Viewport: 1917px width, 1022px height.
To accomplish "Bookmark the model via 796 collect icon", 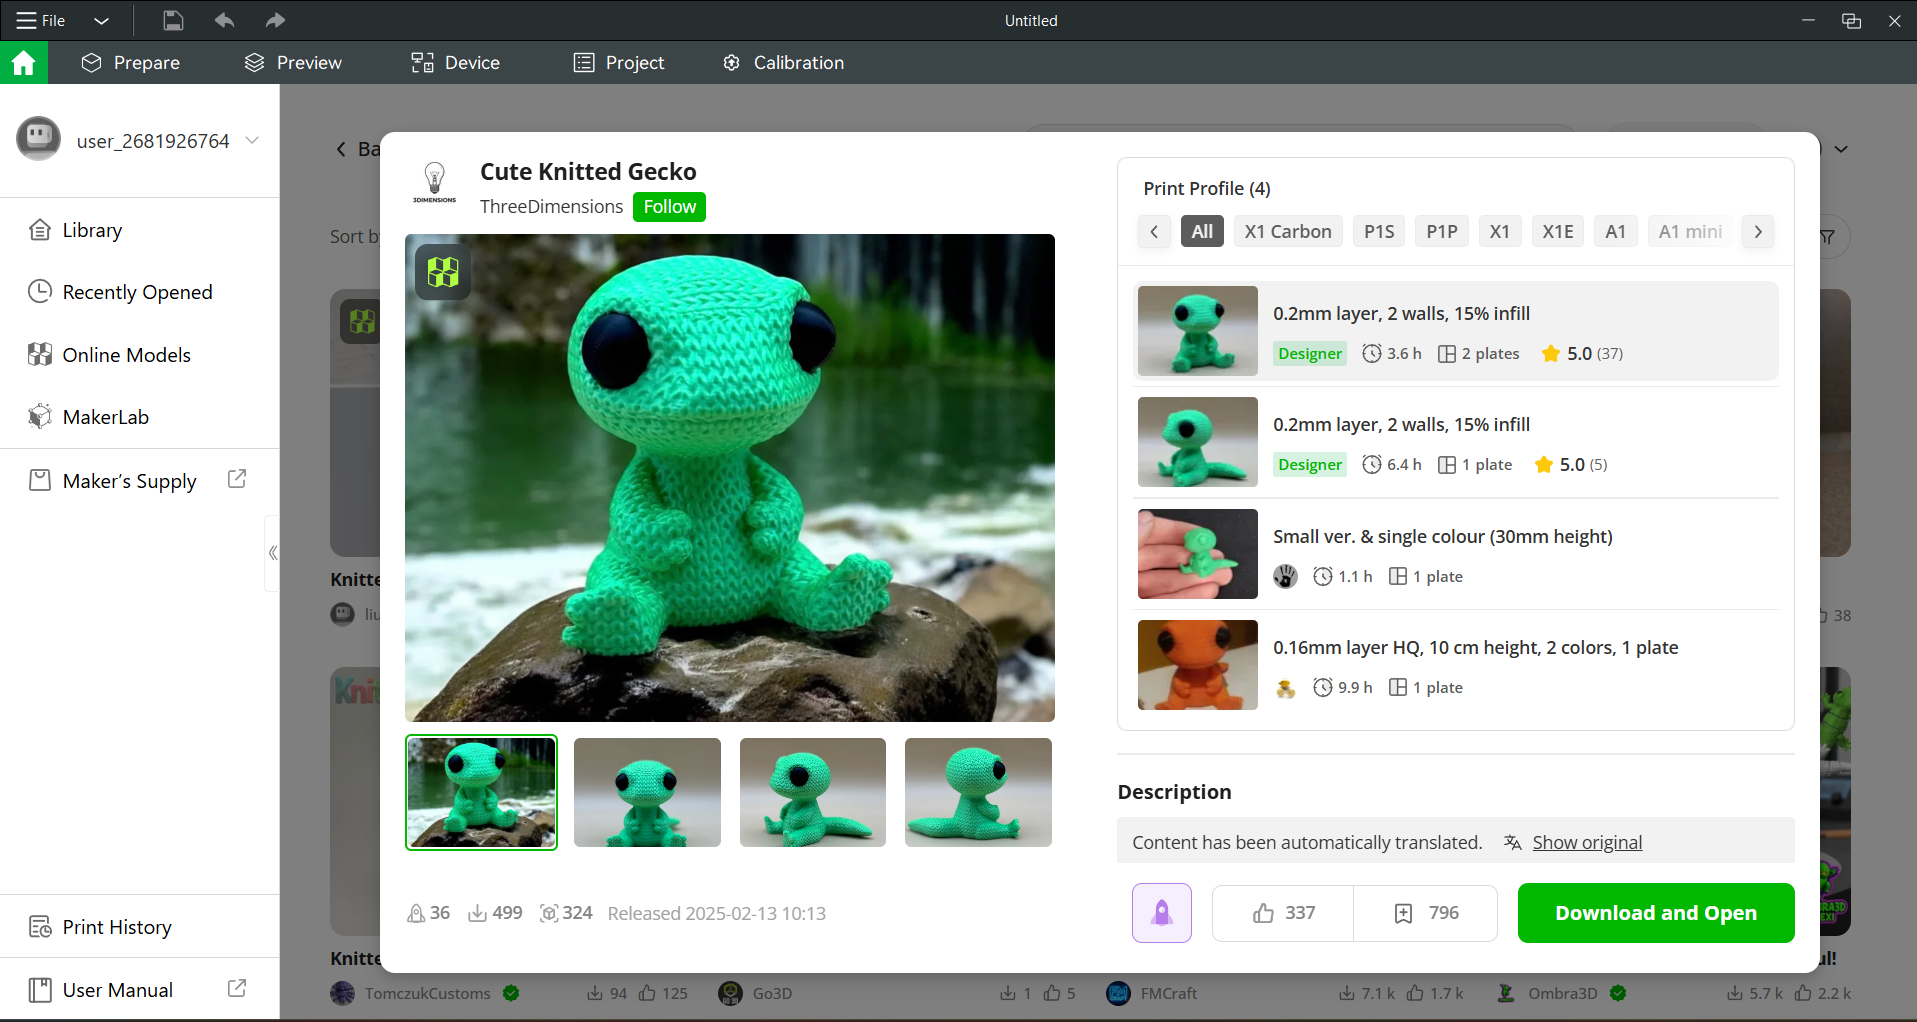I will click(x=1426, y=913).
